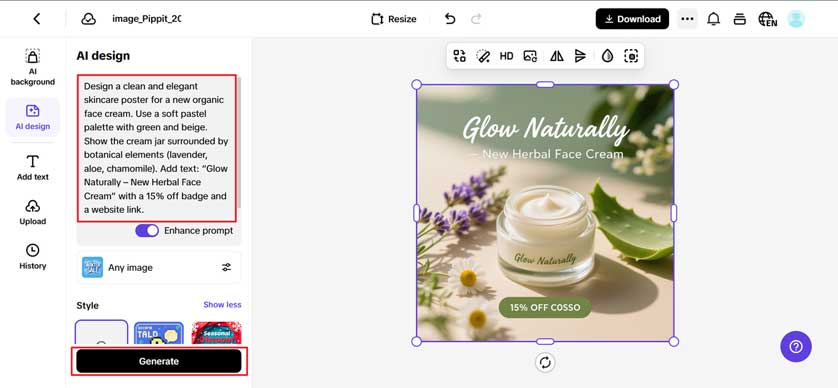
Task: Open the stacked layers icon in header
Action: (740, 19)
